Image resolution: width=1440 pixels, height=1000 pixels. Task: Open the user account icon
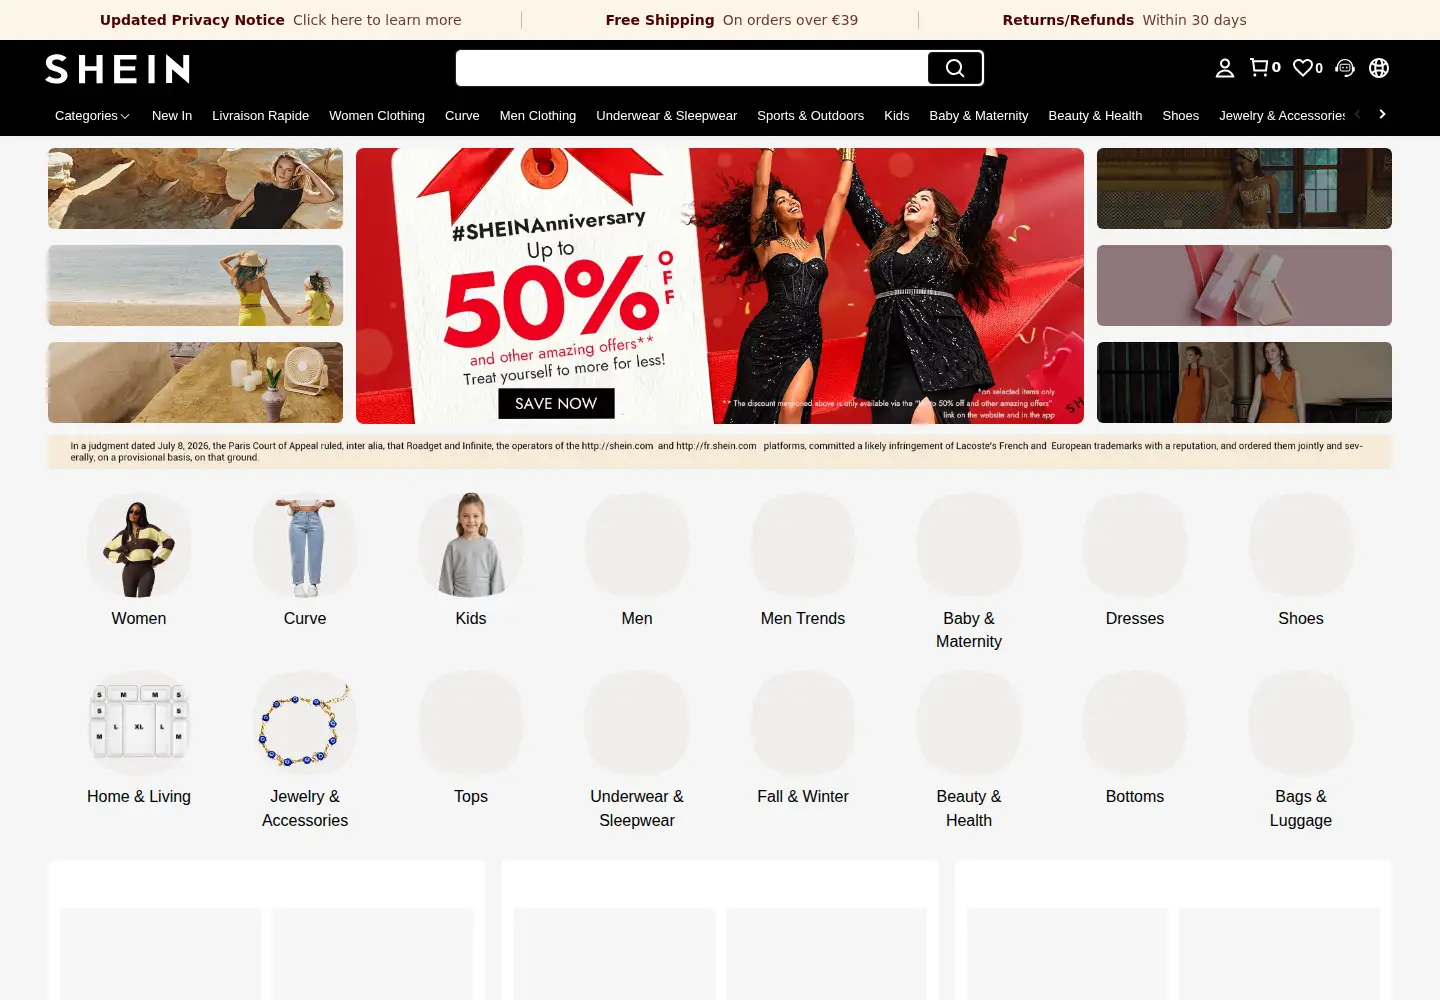tap(1225, 68)
